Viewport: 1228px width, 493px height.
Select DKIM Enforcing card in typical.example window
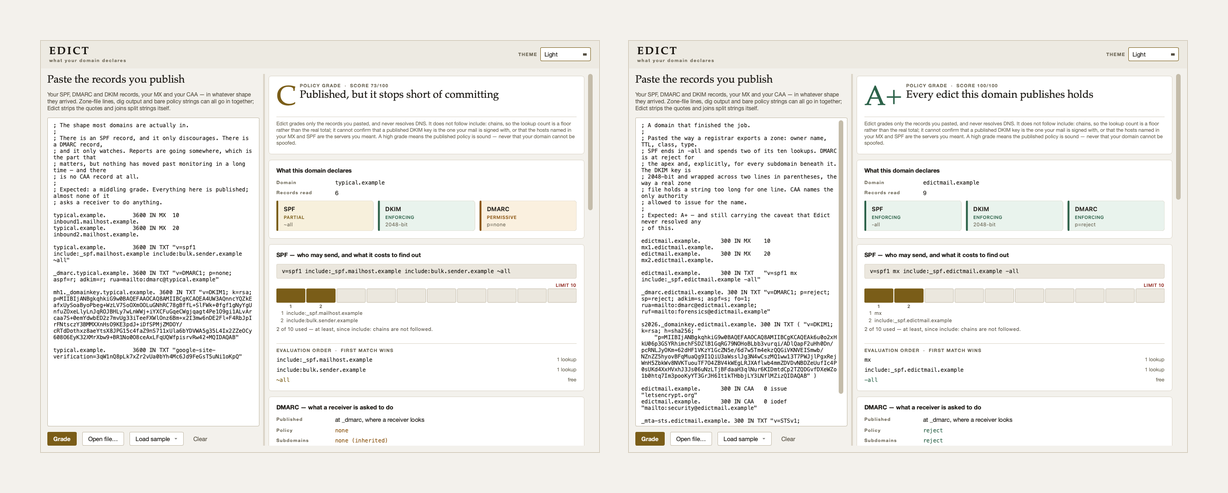(427, 215)
